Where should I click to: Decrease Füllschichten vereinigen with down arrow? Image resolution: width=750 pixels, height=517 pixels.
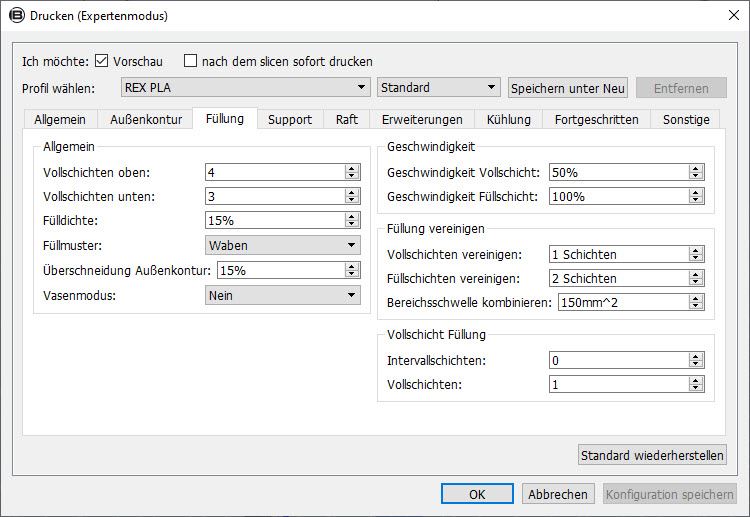click(696, 281)
